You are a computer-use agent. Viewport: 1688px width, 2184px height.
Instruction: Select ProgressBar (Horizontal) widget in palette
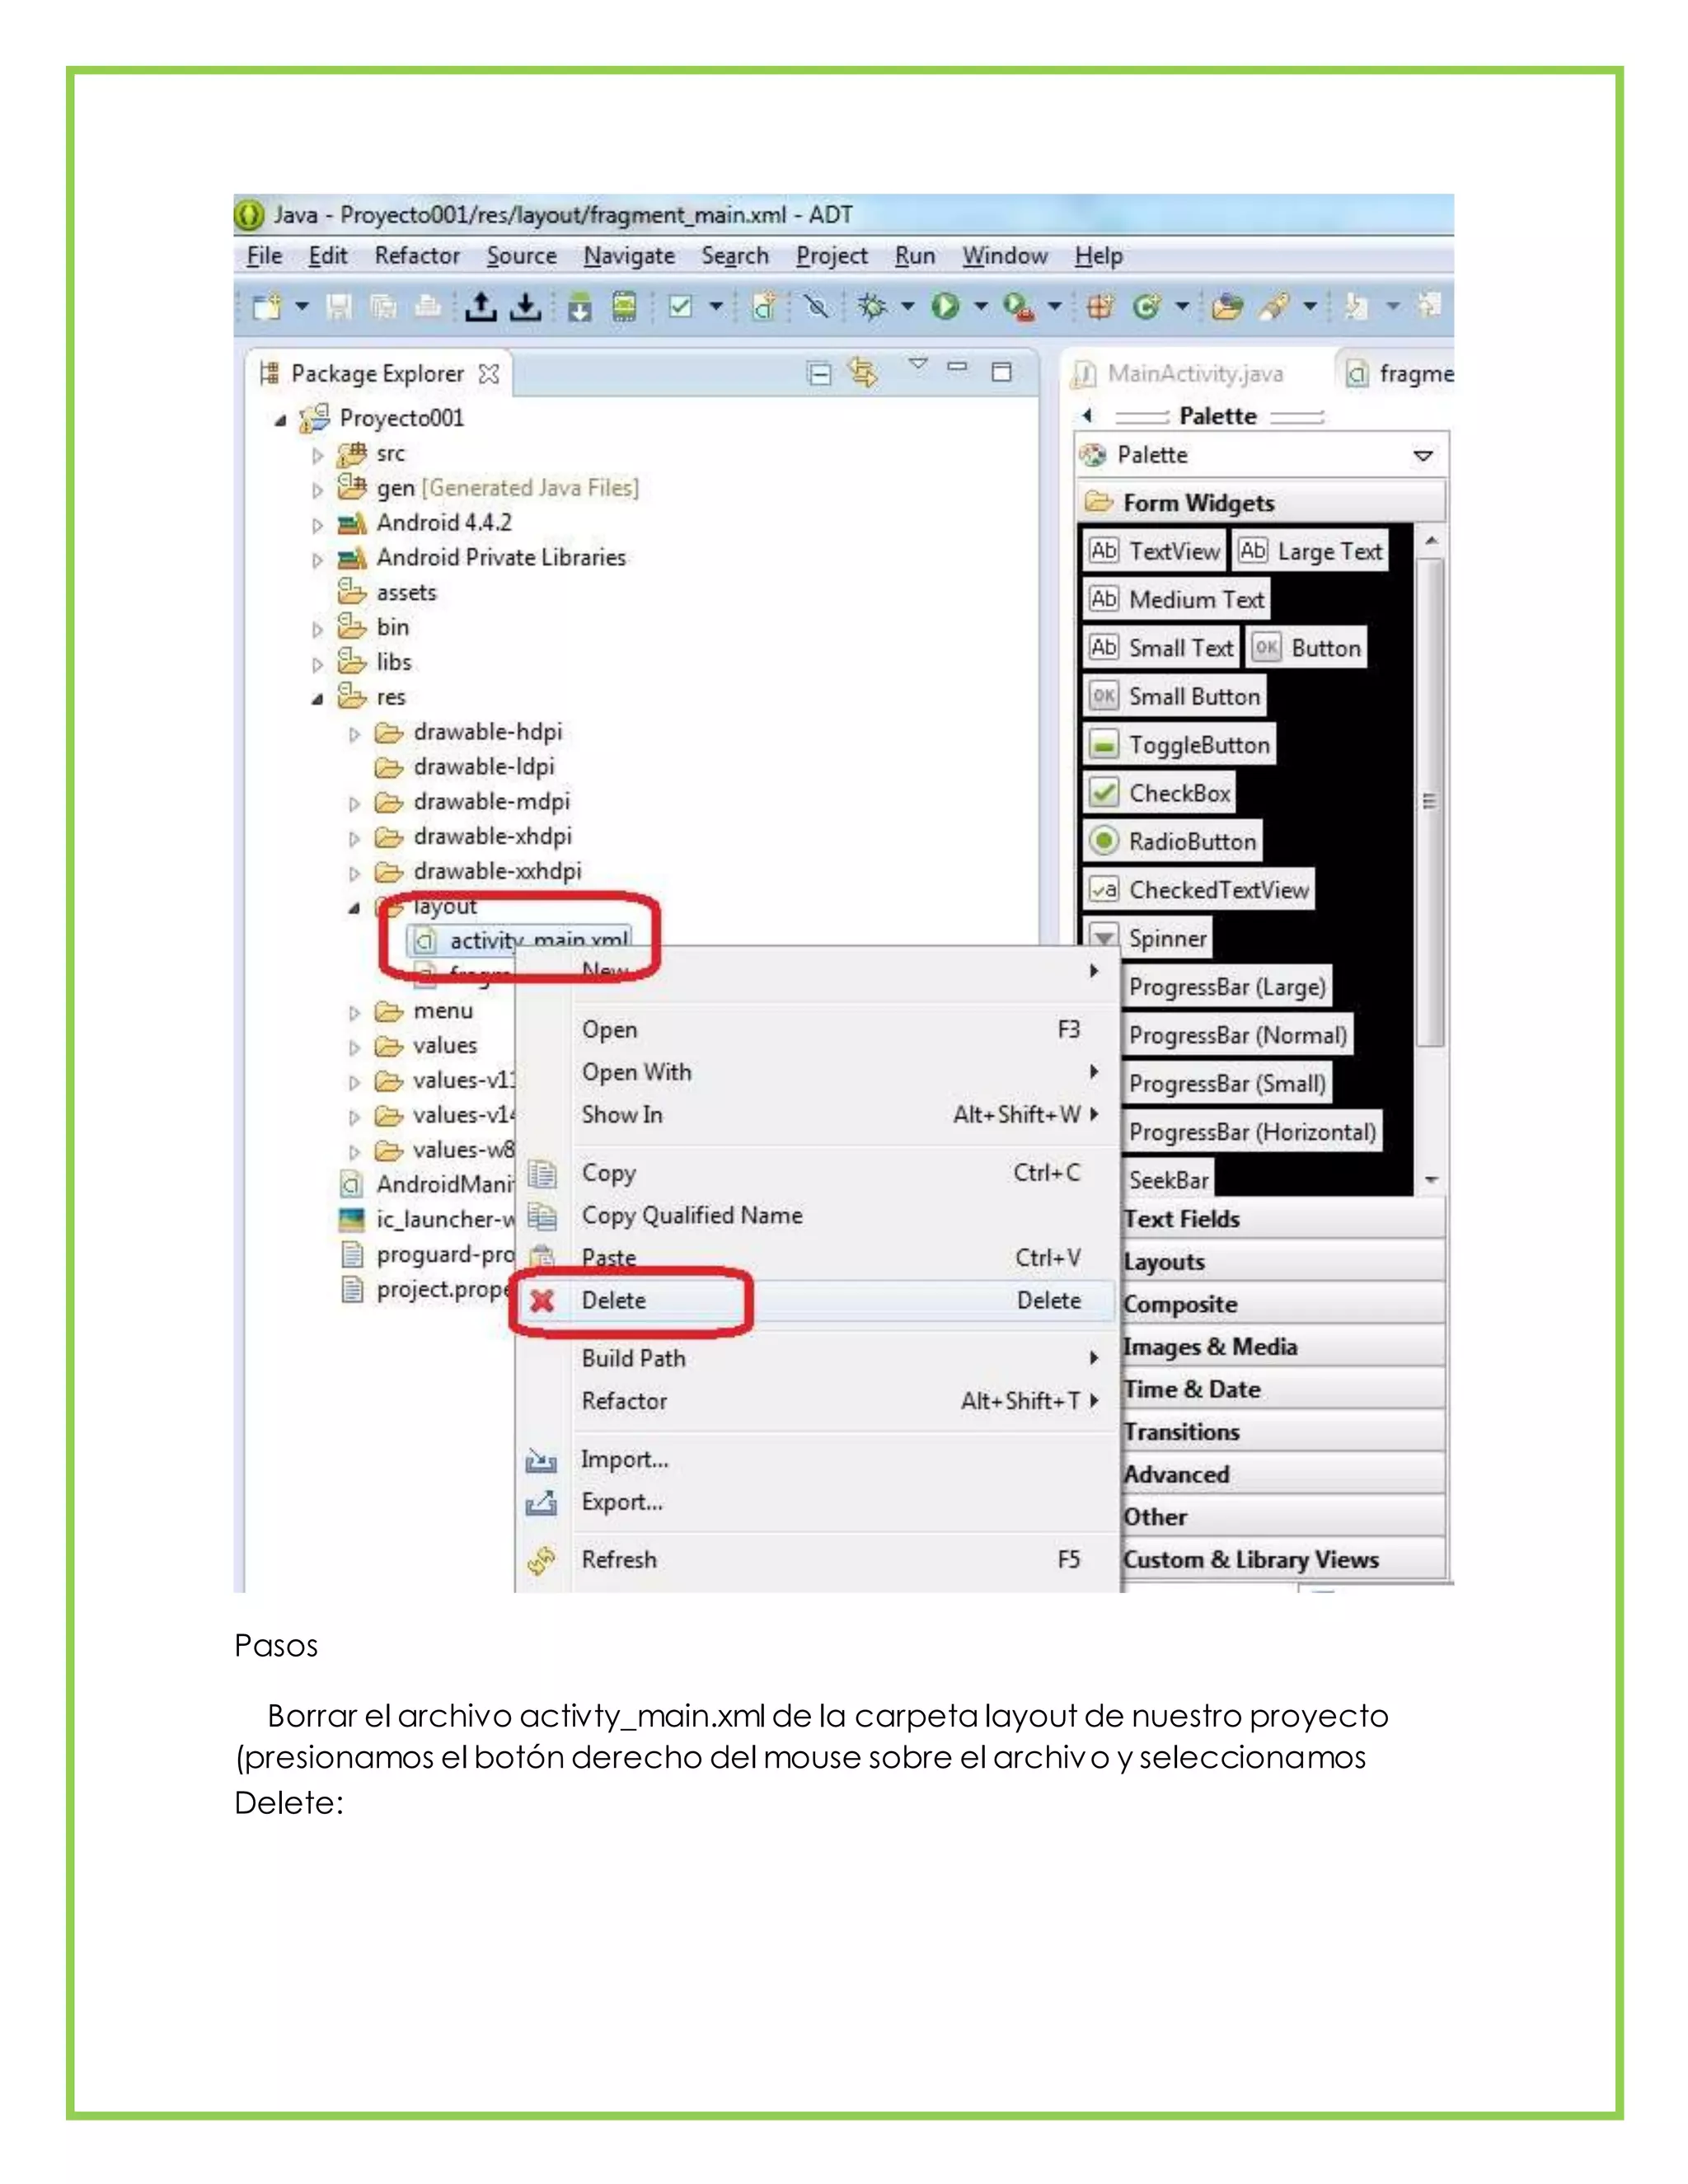[1252, 1132]
